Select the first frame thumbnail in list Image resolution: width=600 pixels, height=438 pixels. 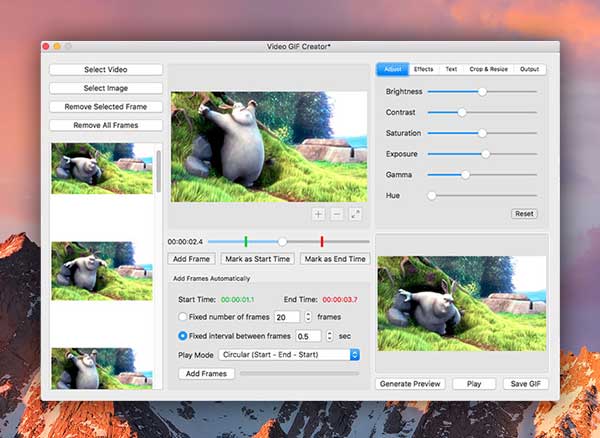pyautogui.click(x=102, y=169)
